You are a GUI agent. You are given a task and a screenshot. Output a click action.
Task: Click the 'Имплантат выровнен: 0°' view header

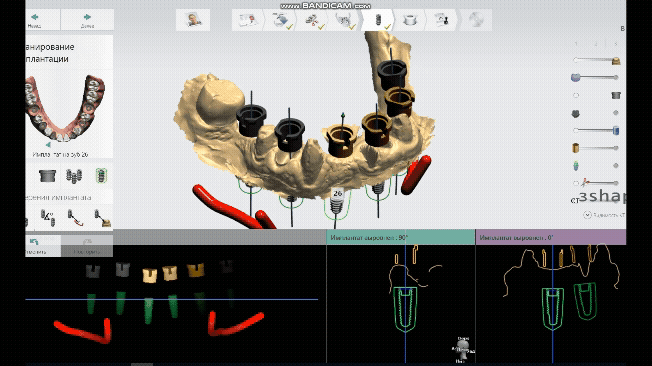click(x=551, y=237)
